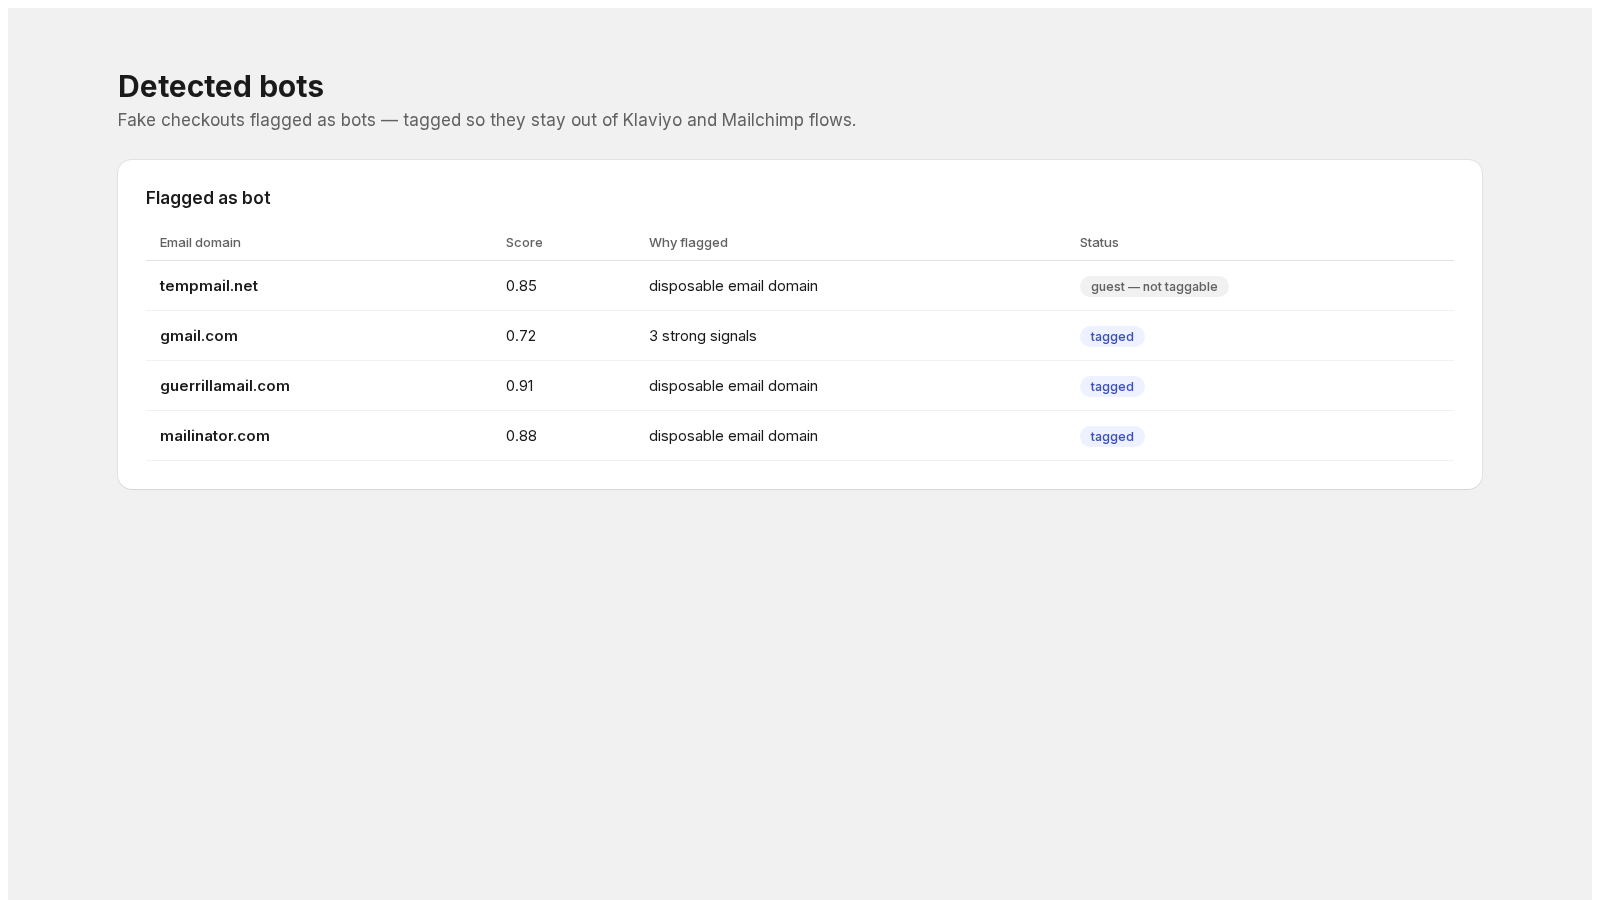This screenshot has height=900, width=1600.
Task: Select the mailinator.com domain cell
Action: point(215,436)
